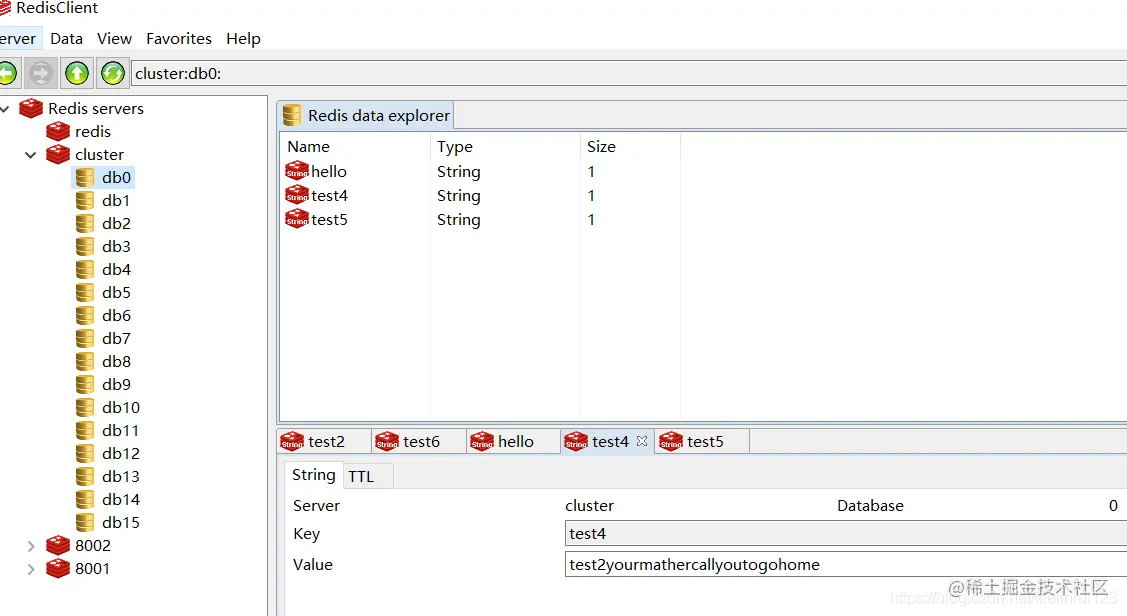The image size is (1127, 616).
Task: Click the cluster:db0: address field
Action: 629,73
